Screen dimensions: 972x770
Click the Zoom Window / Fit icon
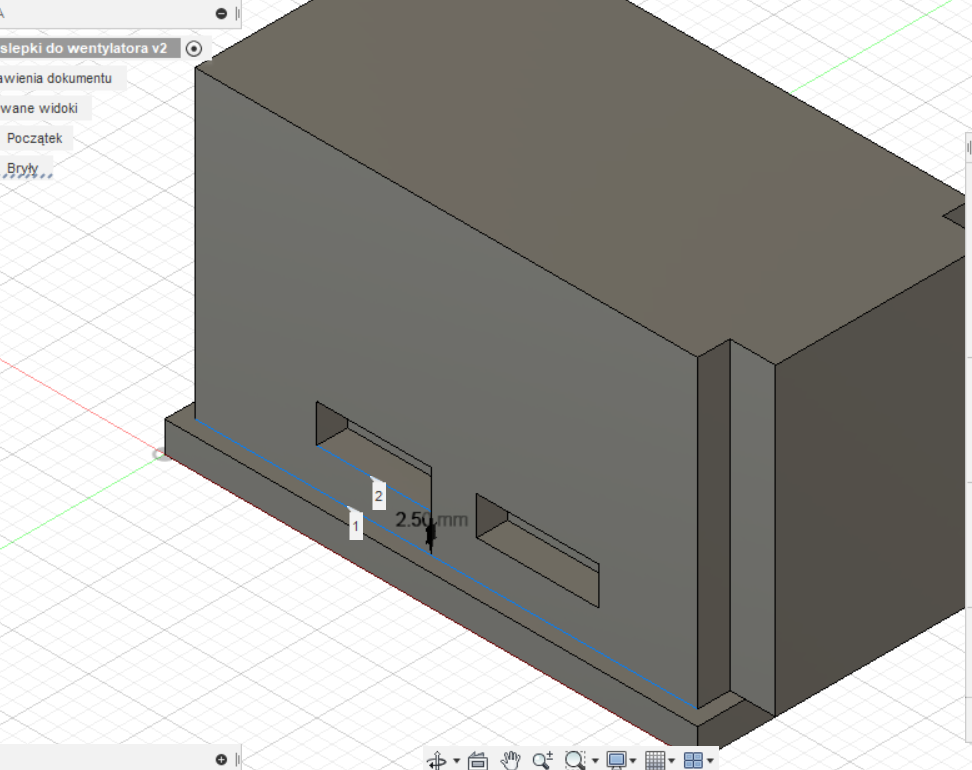tap(575, 760)
